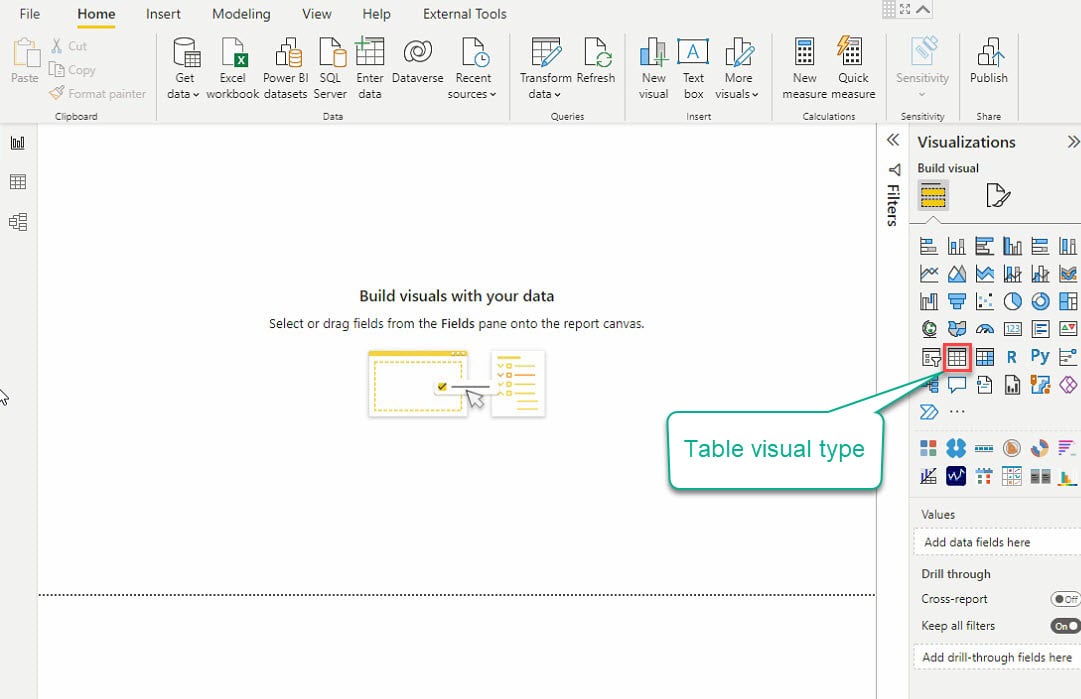Image resolution: width=1081 pixels, height=699 pixels.
Task: Select the Clustered column chart visual
Action: click(x=1012, y=246)
